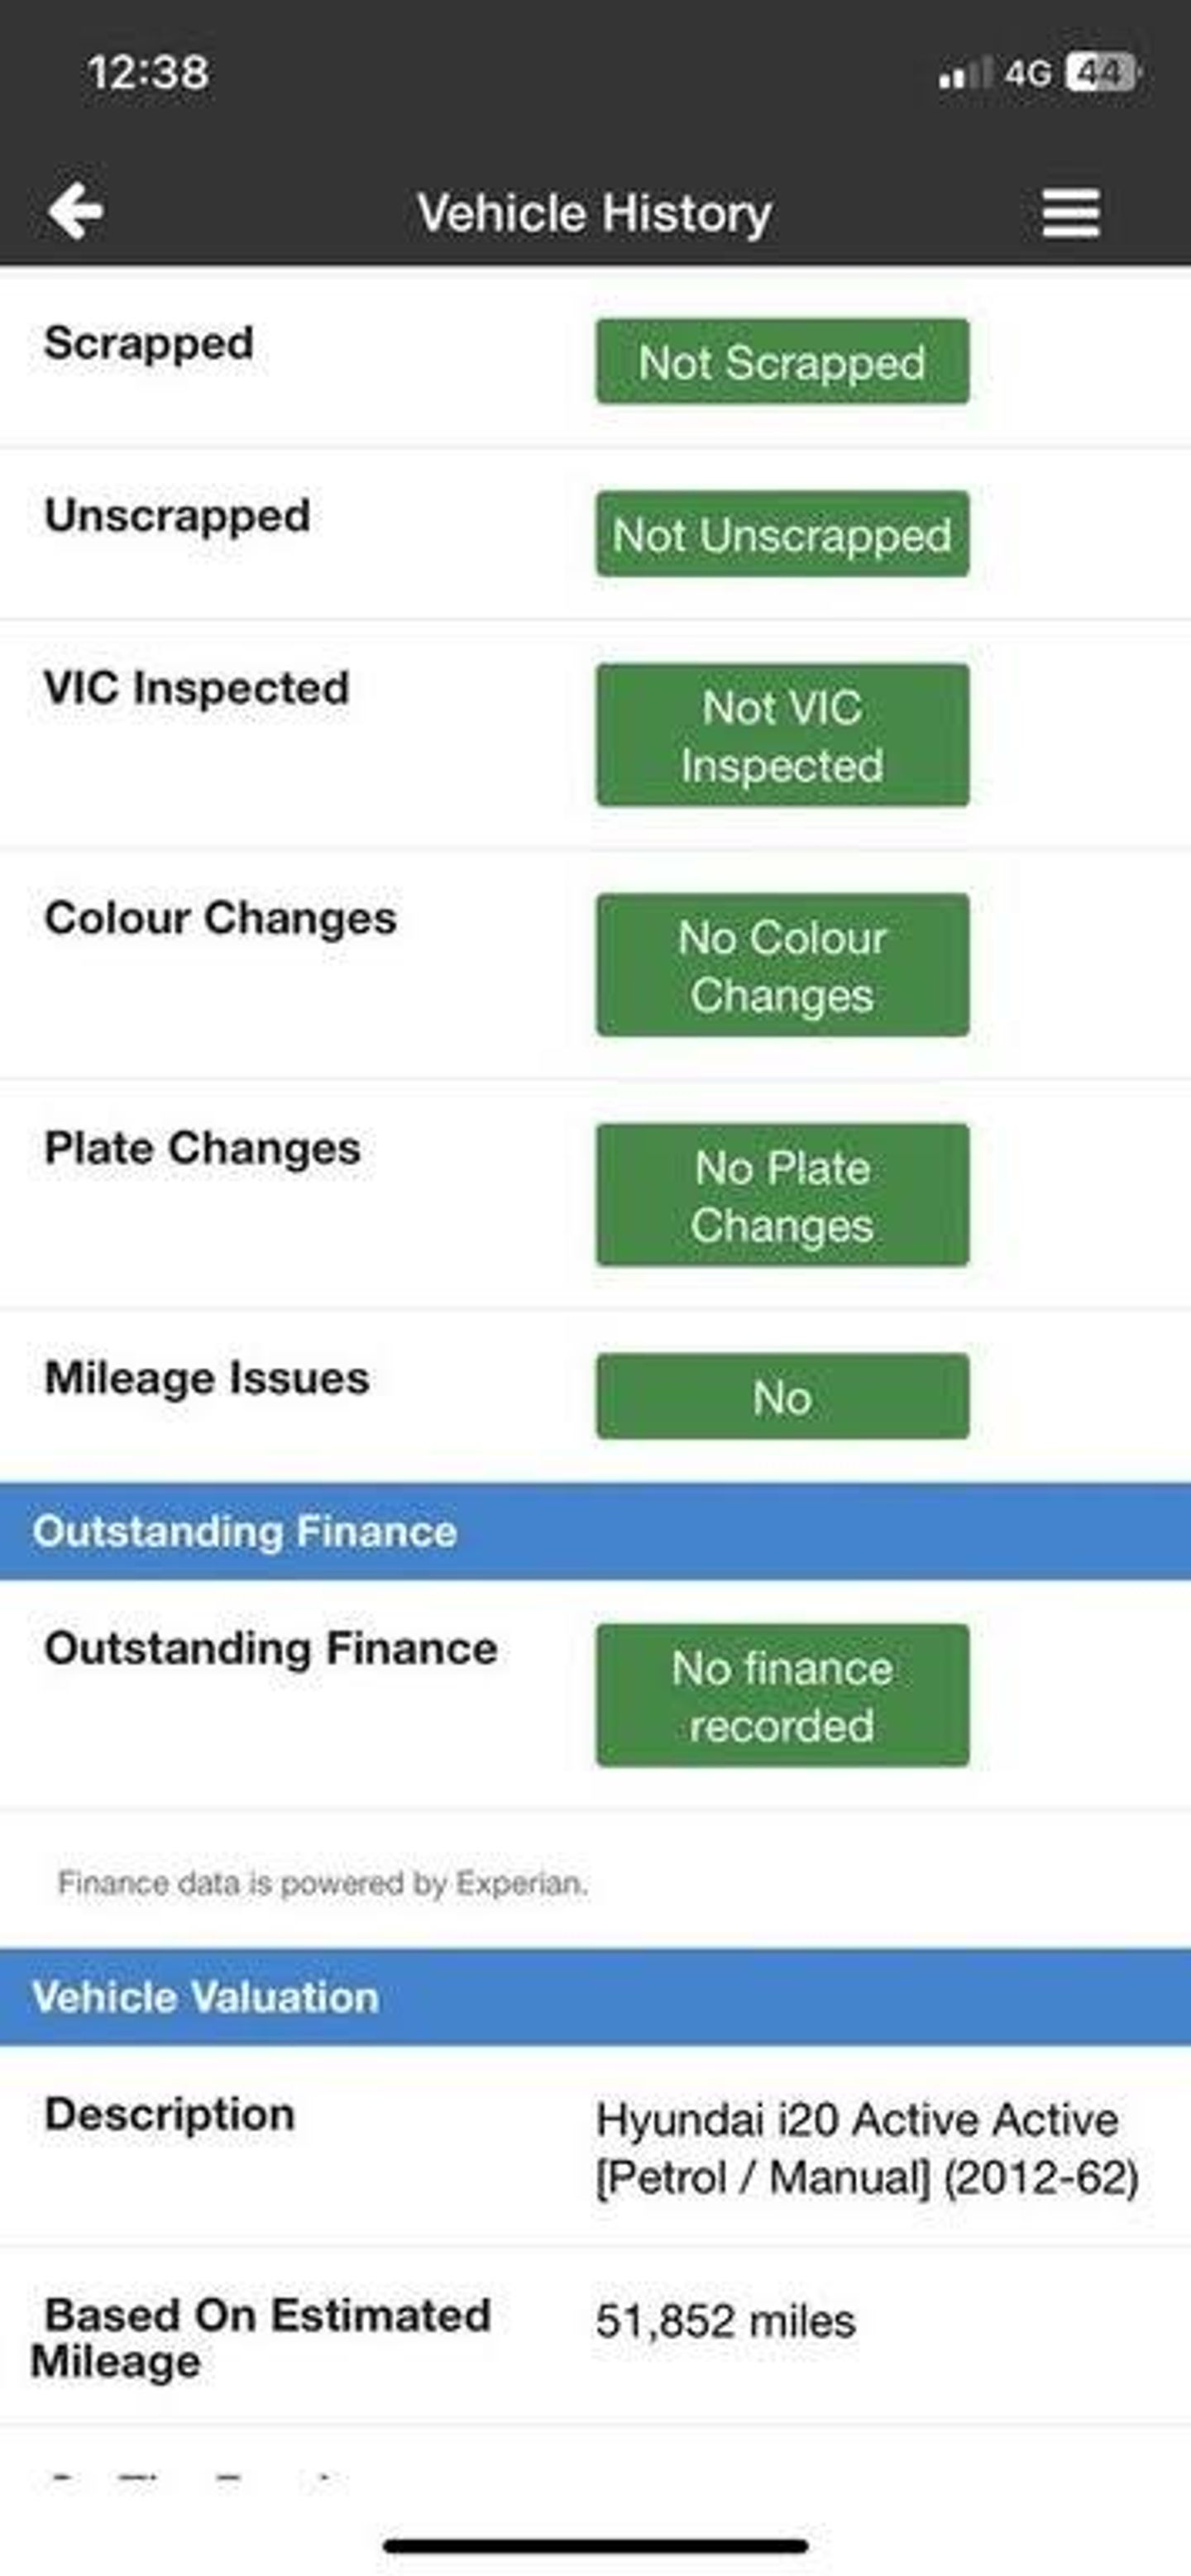
Task: Tap the cellular signal bars icon
Action: (x=965, y=73)
